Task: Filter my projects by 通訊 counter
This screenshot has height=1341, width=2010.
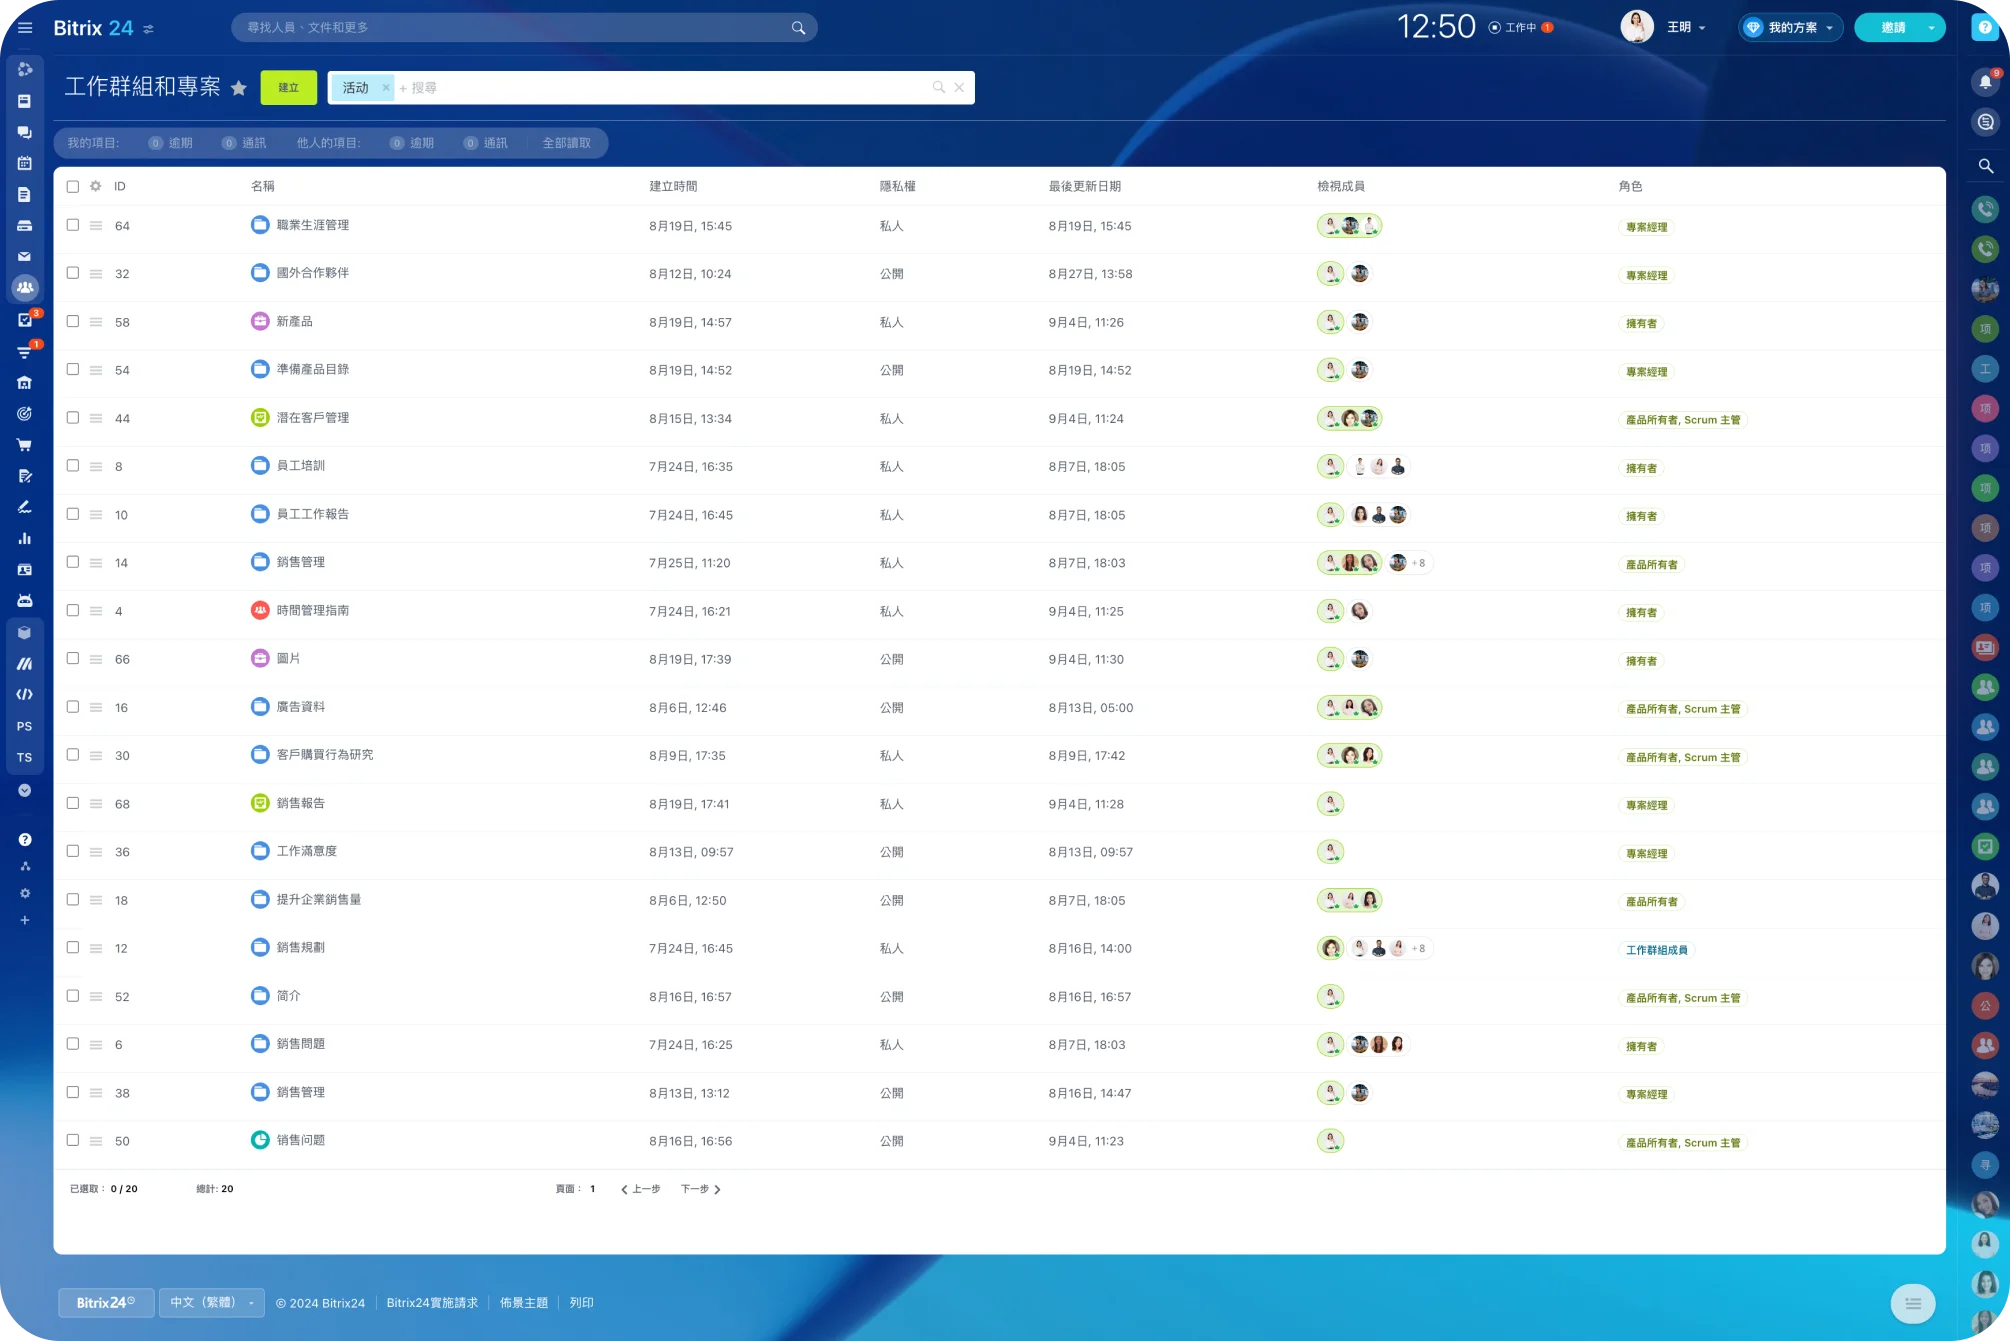Action: click(244, 143)
